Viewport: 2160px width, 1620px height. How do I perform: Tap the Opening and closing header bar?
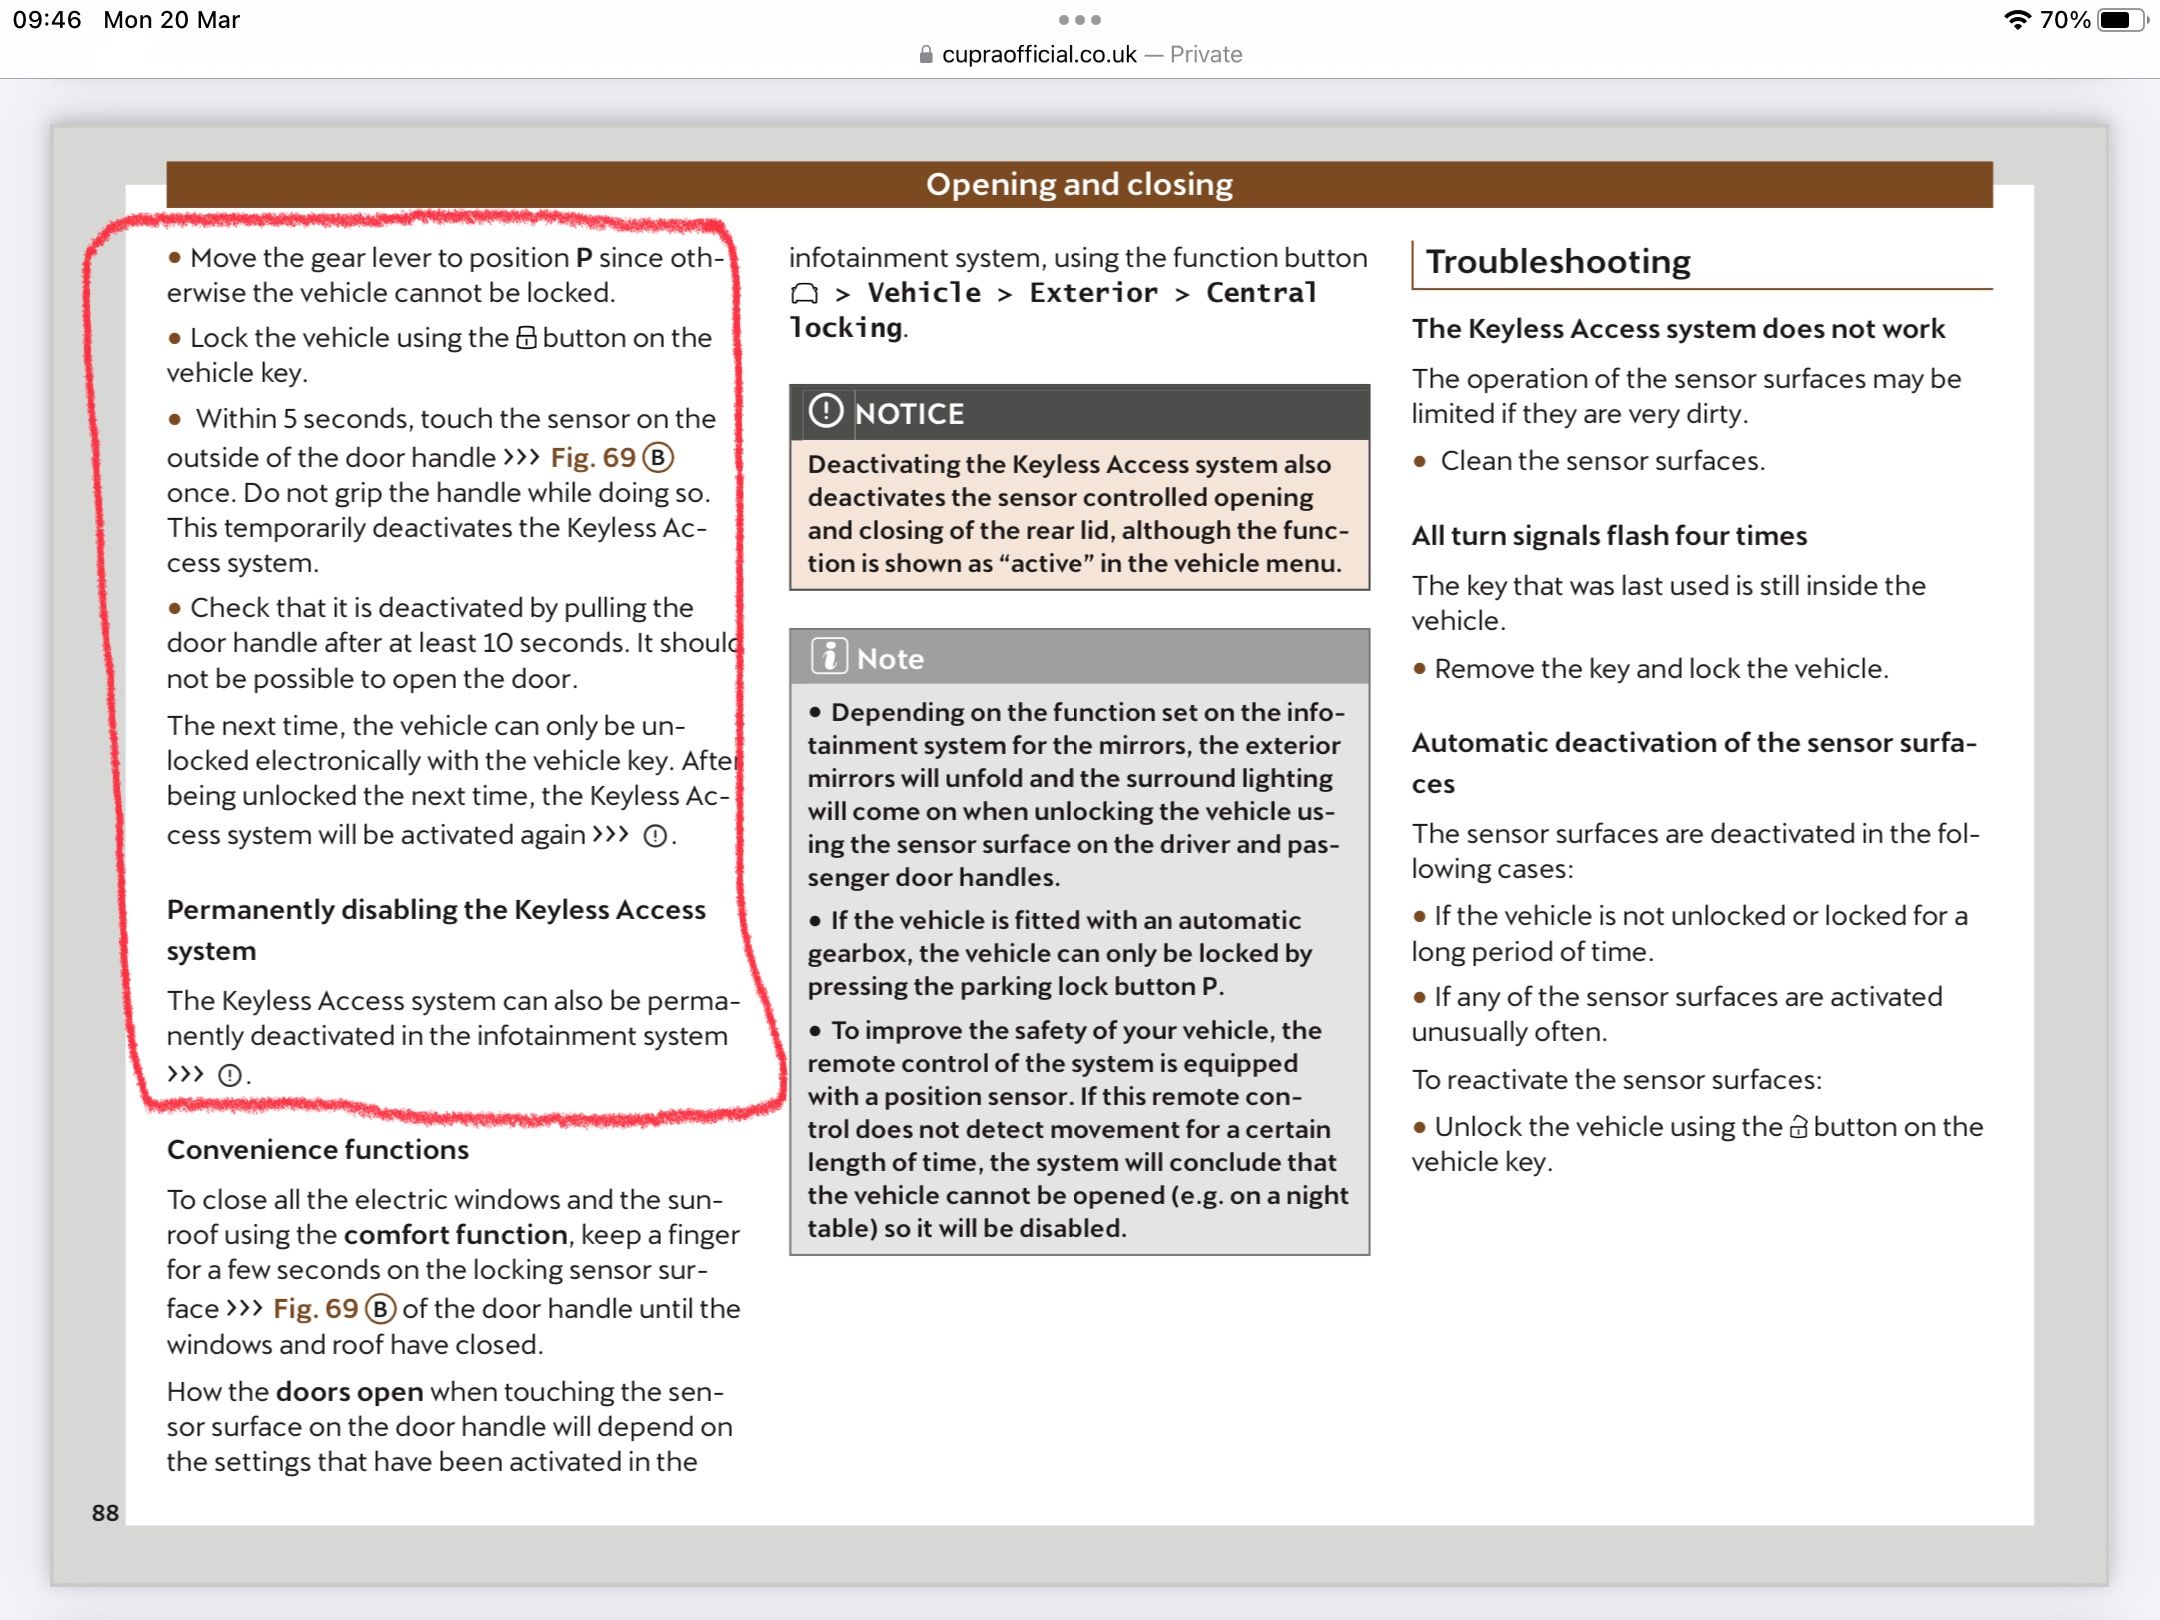point(1079,184)
